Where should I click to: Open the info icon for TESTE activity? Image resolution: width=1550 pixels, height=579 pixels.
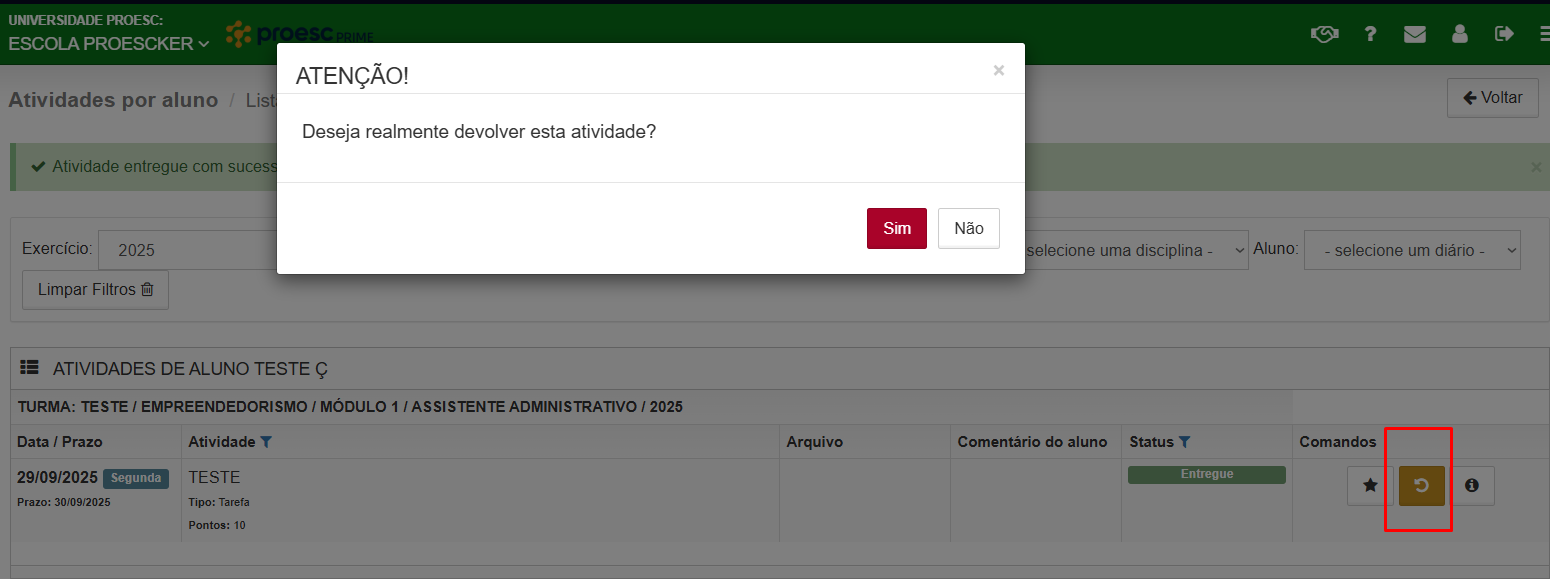point(1472,486)
